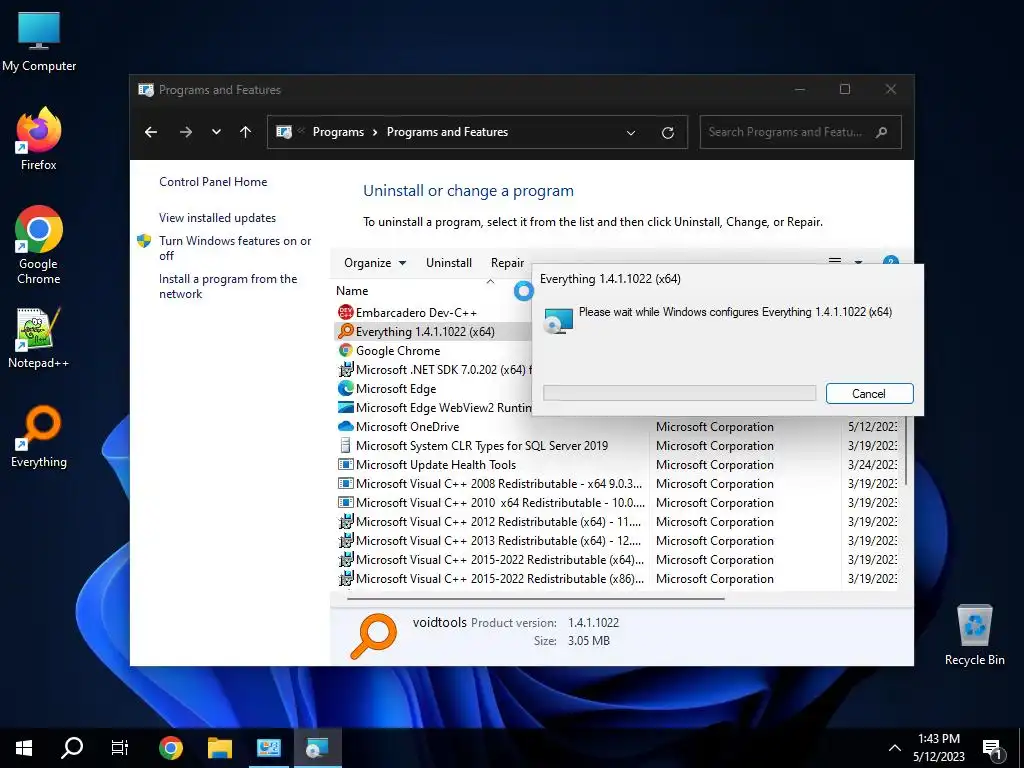
Task: Click the Uninstall toolbar button
Action: coord(449,263)
